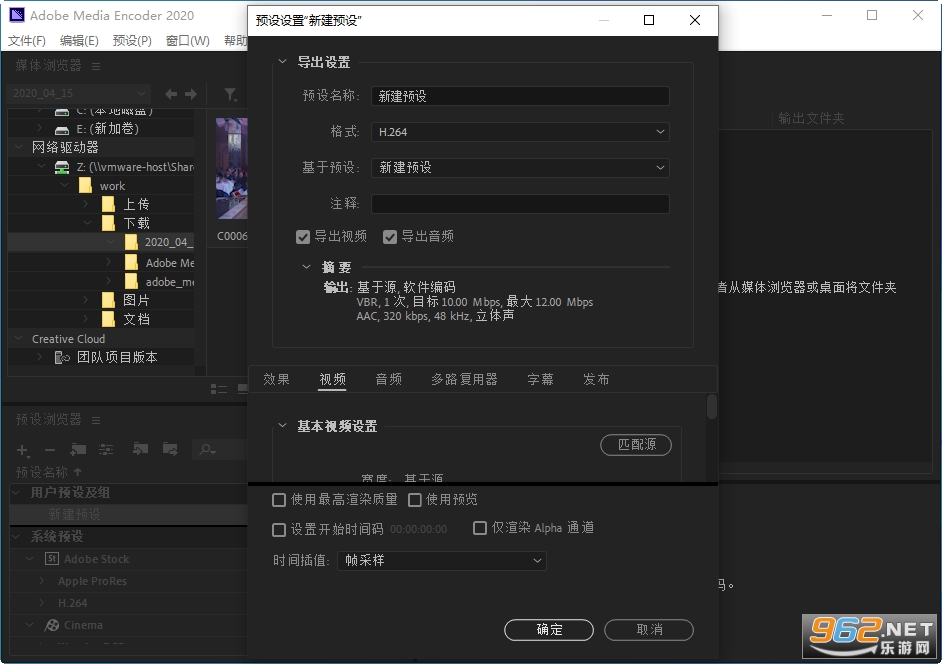This screenshot has width=942, height=664.
Task: Collapse the 基本视频设置 section
Action: pos(282,425)
